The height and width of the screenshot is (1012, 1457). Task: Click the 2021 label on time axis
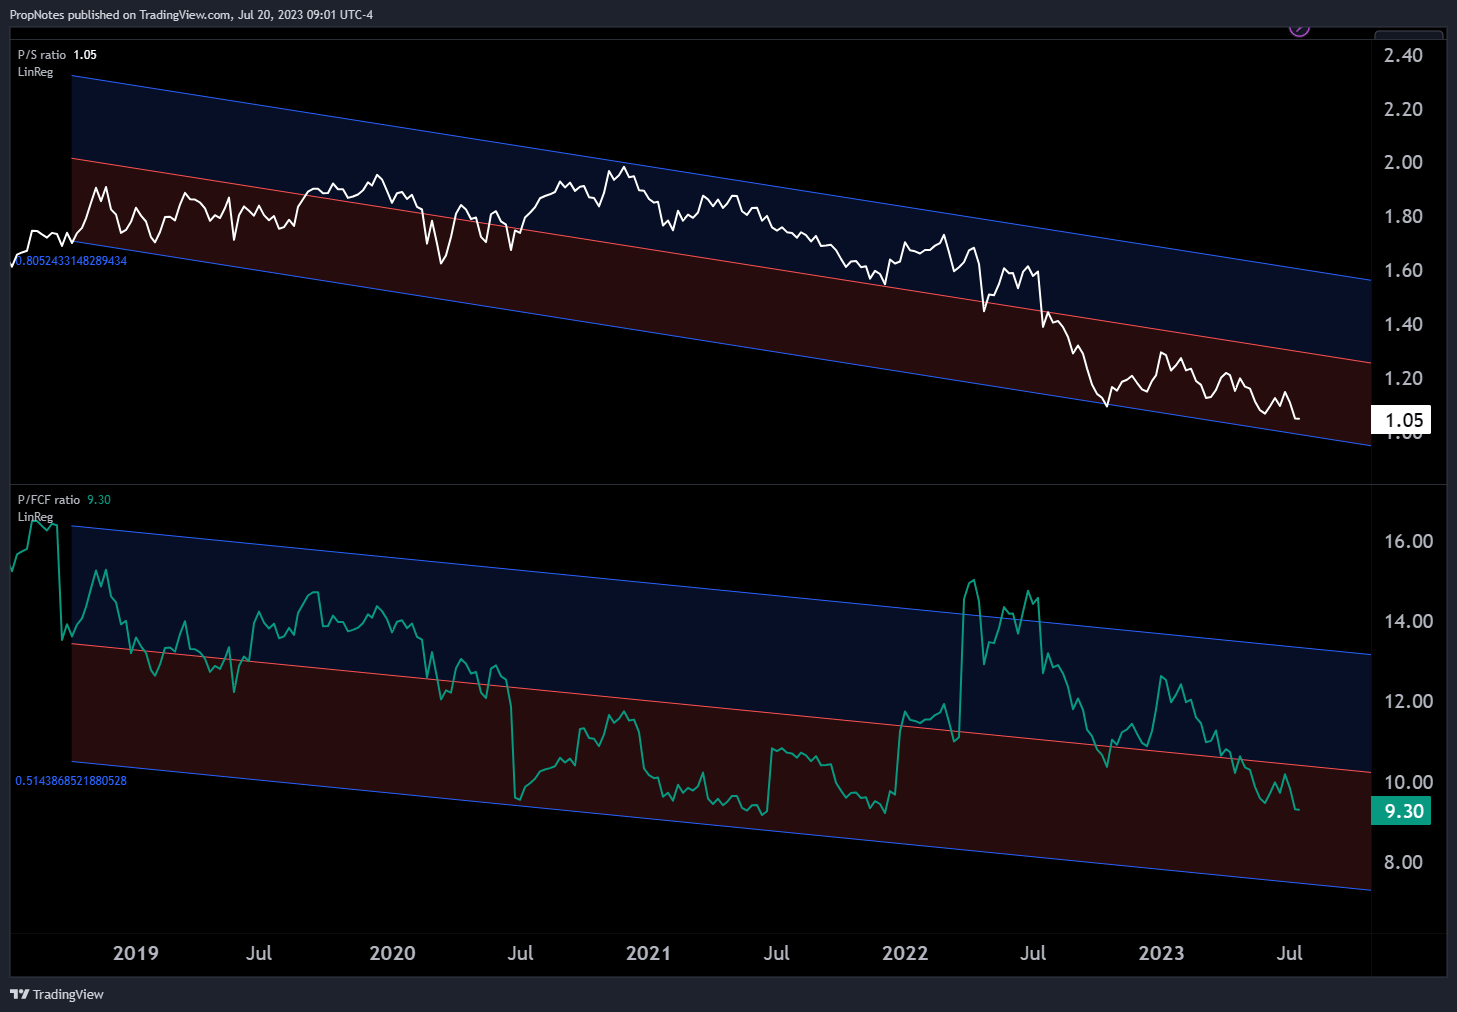click(x=648, y=953)
